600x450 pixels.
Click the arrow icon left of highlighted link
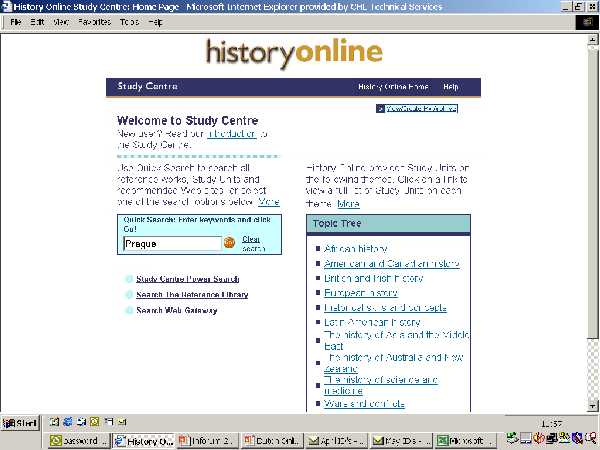click(x=380, y=109)
